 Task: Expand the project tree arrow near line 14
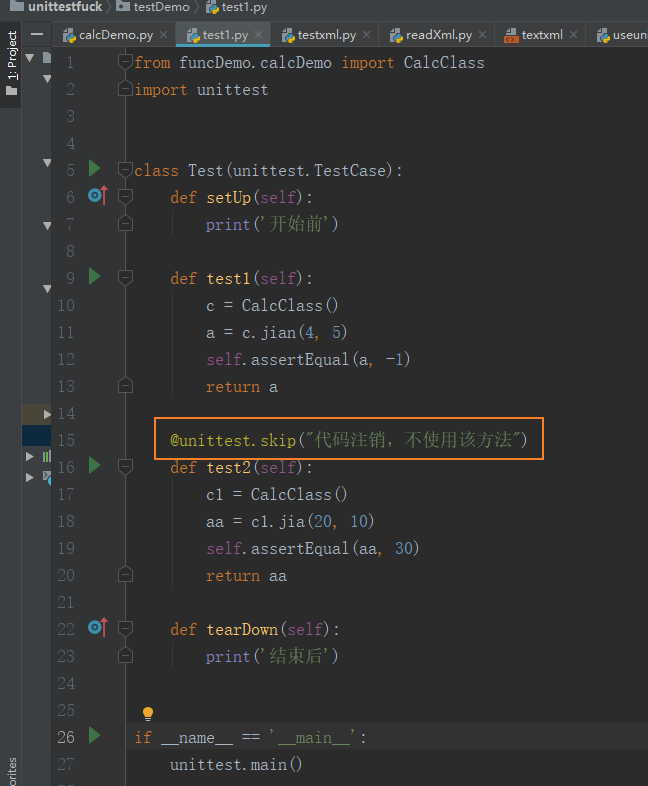click(47, 414)
